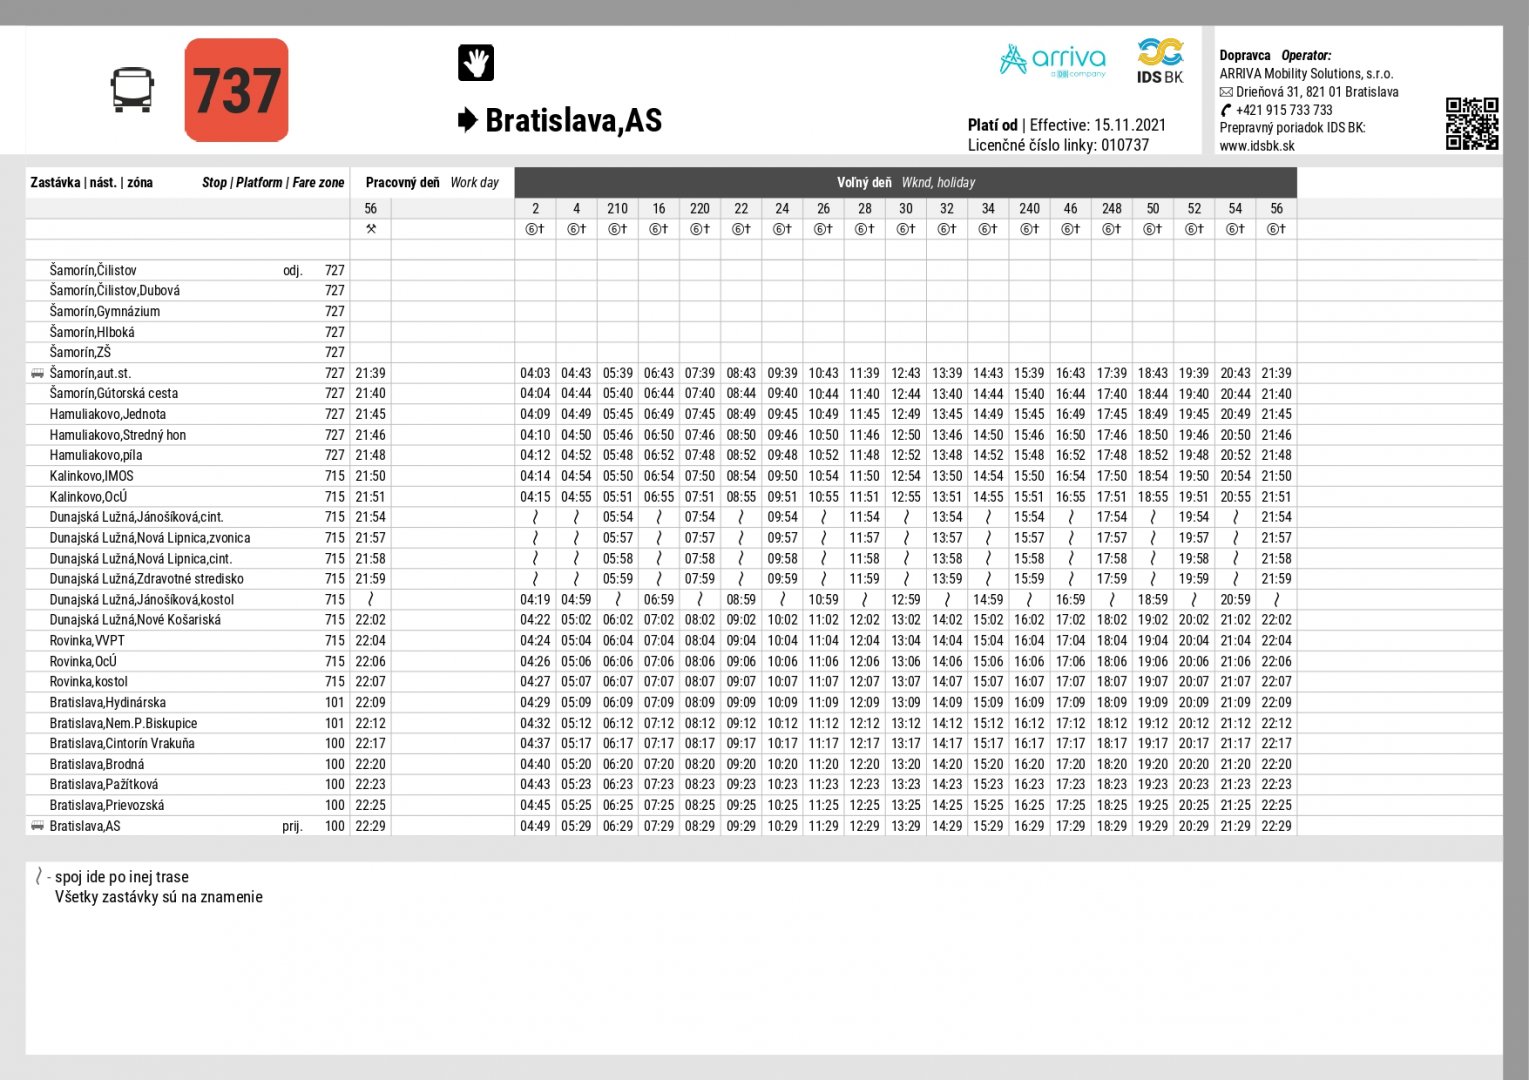Click trip column header 210

[617, 208]
